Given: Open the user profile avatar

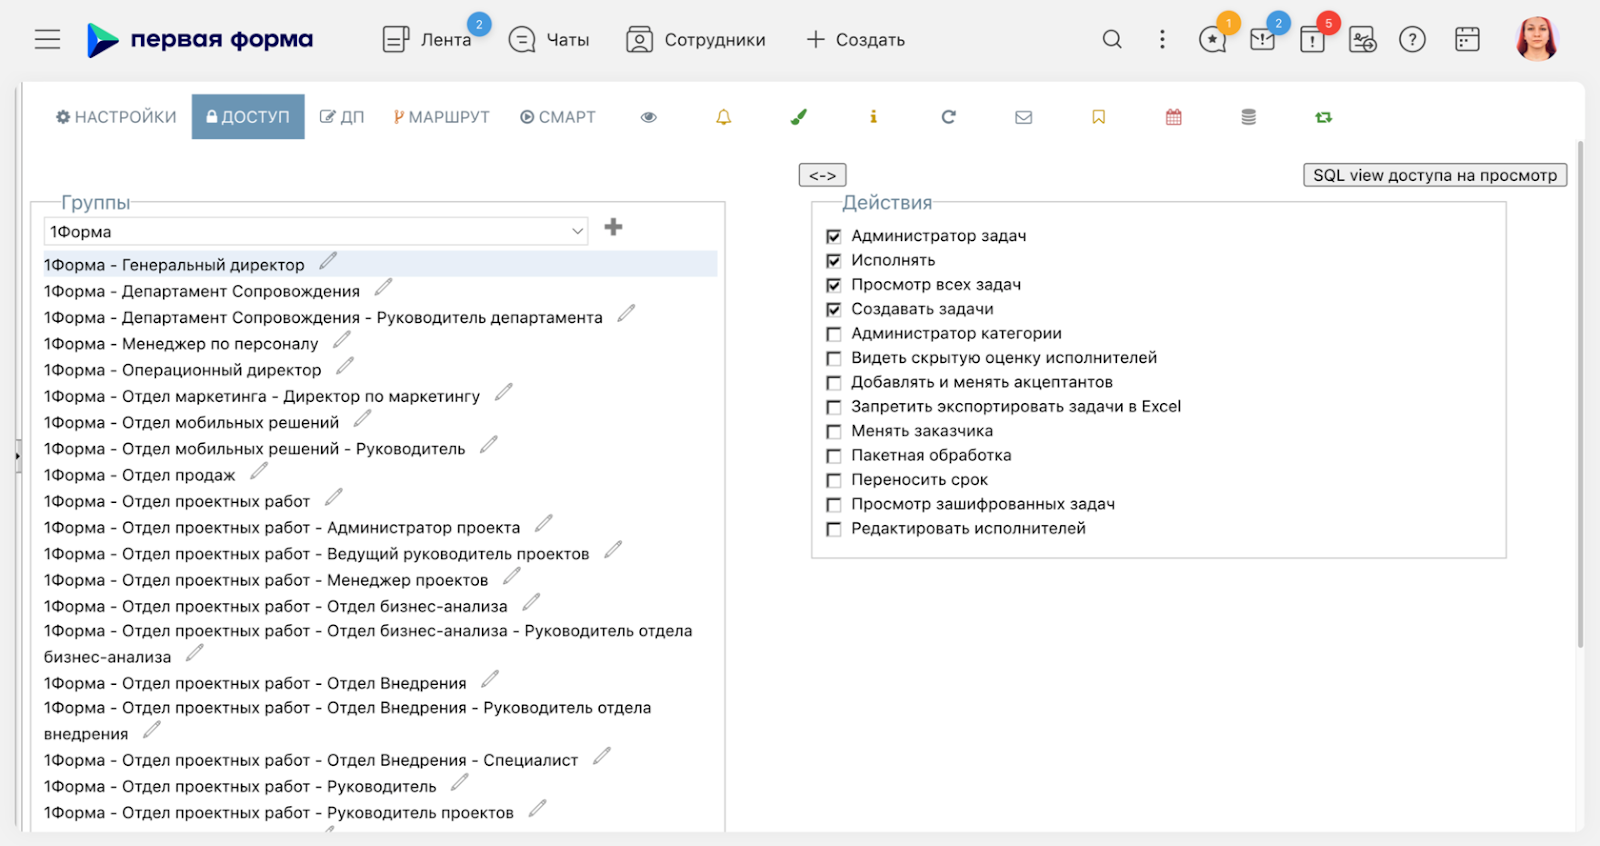Looking at the screenshot, I should (1537, 39).
